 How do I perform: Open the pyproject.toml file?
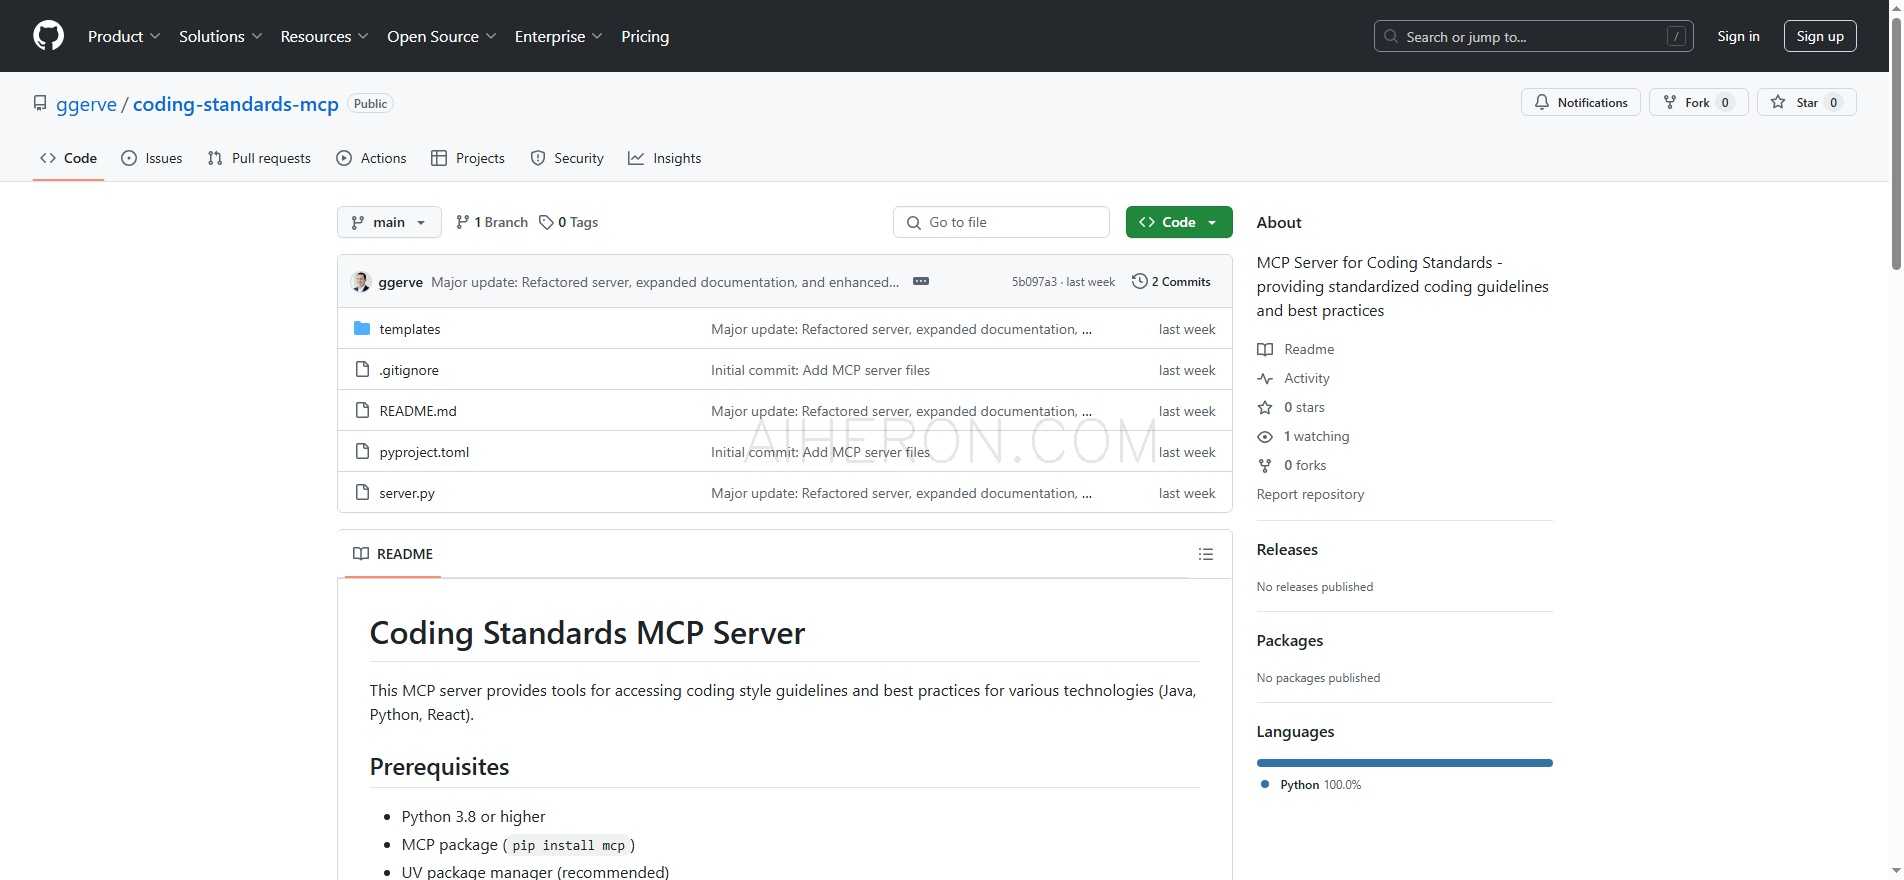(x=424, y=452)
